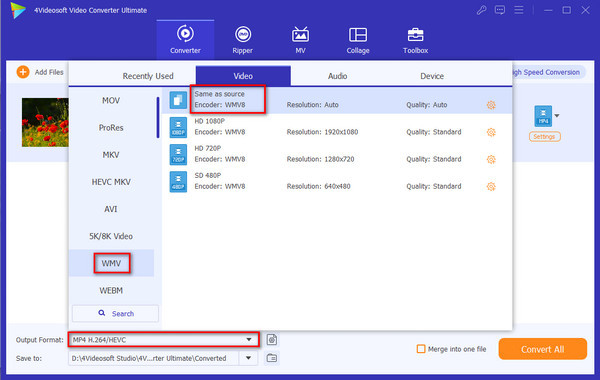Click Resolution: 640x480 text
Viewport: 600px width, 380px height.
point(318,186)
